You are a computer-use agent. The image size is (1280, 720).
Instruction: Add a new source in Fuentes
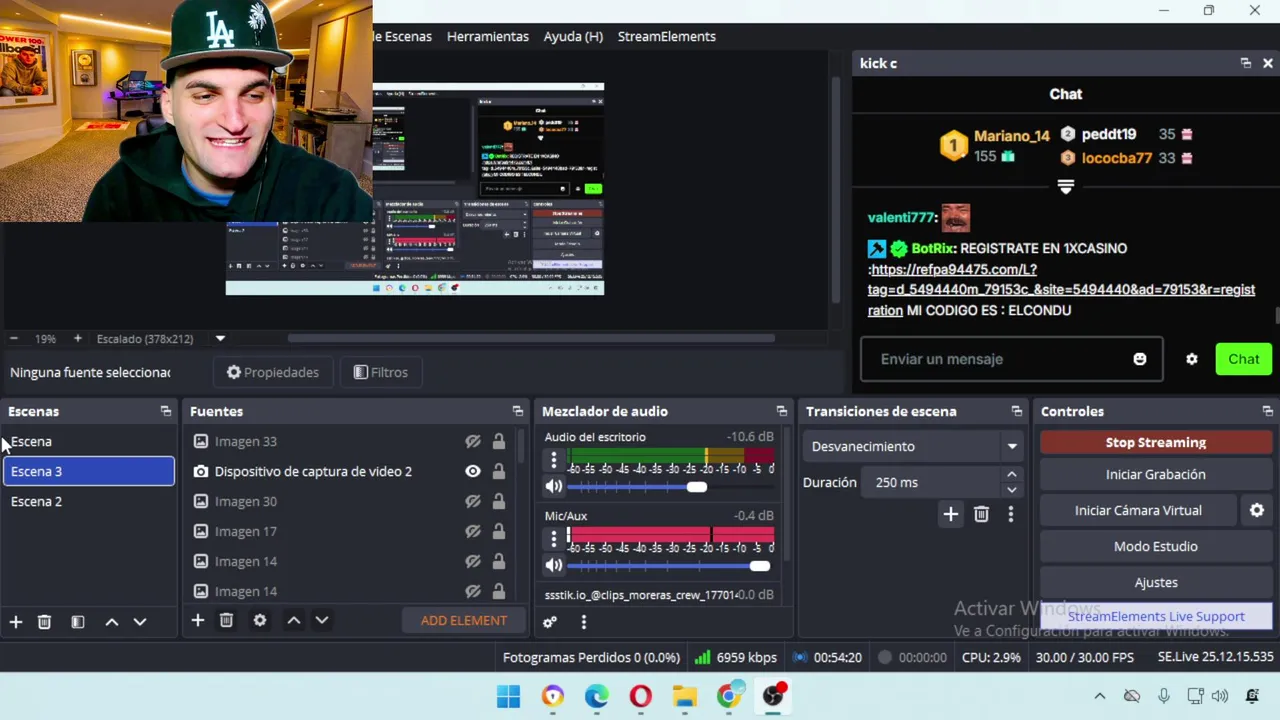click(x=198, y=620)
